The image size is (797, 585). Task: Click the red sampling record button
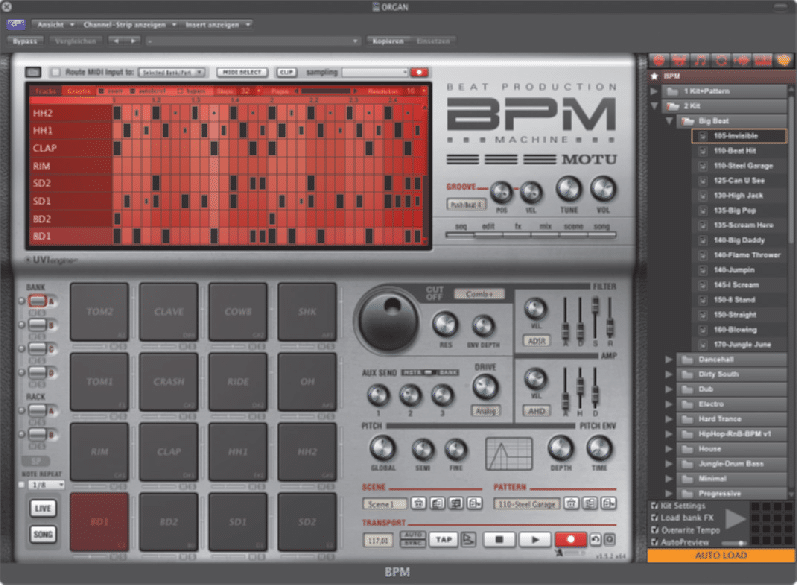click(419, 72)
